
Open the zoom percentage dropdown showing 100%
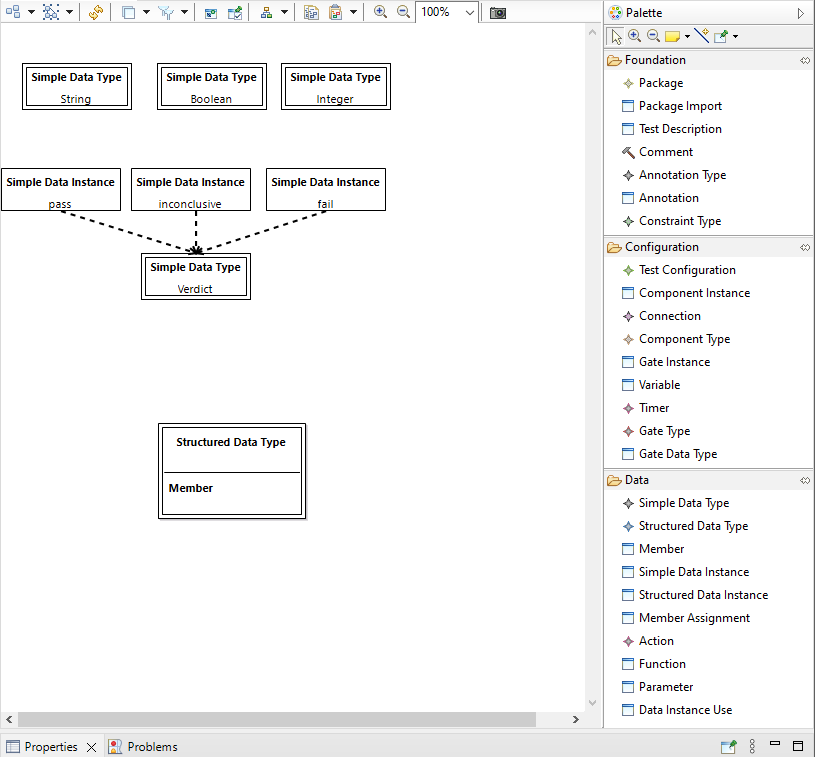pos(468,12)
